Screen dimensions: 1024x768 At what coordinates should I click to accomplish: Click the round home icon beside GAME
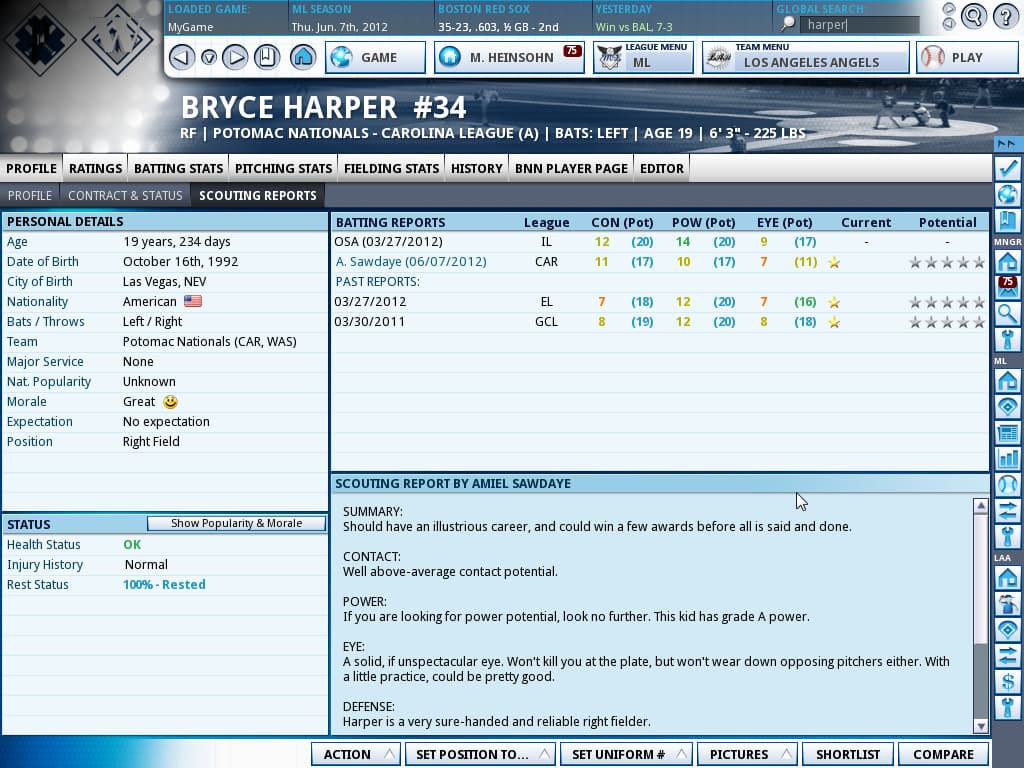click(x=303, y=57)
